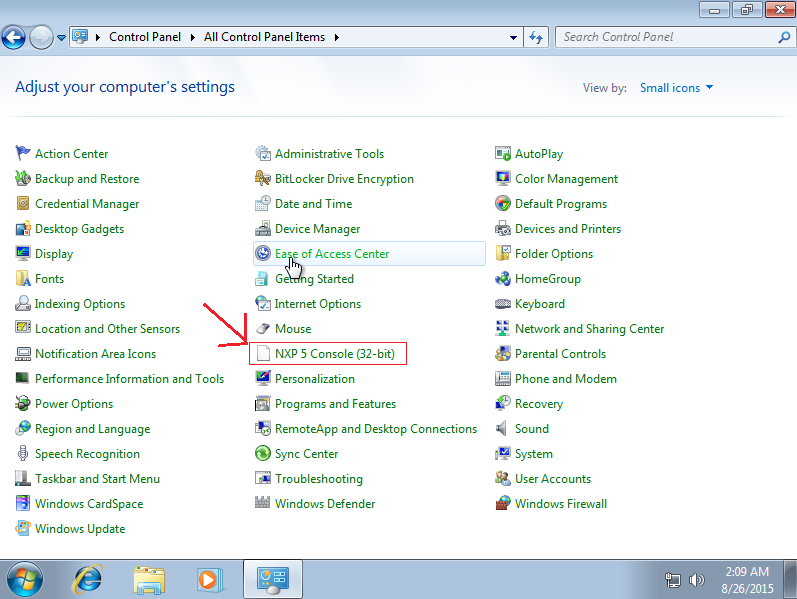The image size is (797, 599).
Task: Open the Desktop Gadgets icon
Action: (23, 228)
